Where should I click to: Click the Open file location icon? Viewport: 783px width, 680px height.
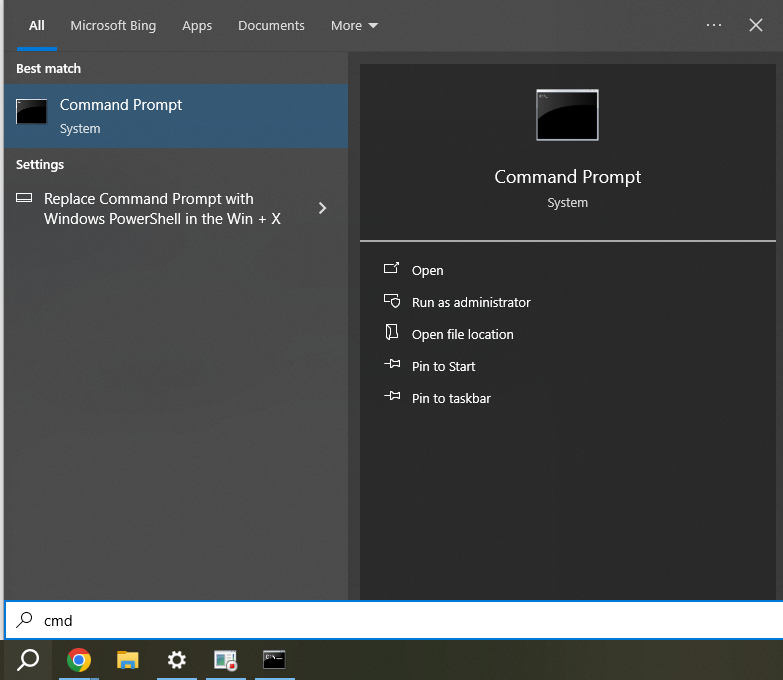[392, 332]
